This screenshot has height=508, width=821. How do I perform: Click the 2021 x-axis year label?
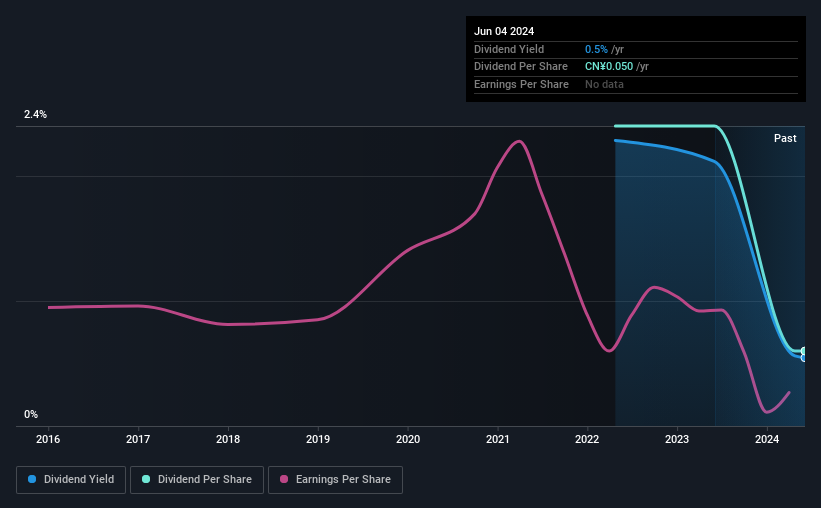point(497,439)
